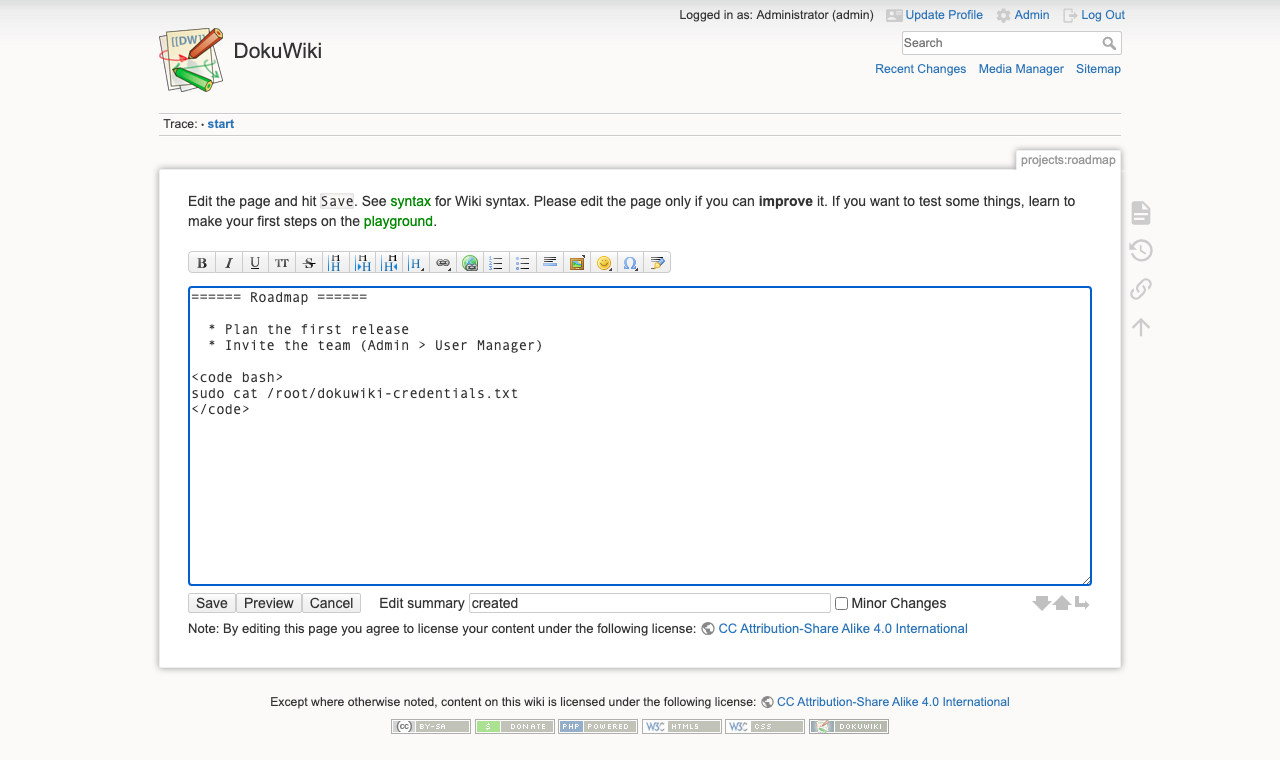
Task: Save the page edits
Action: pos(212,603)
